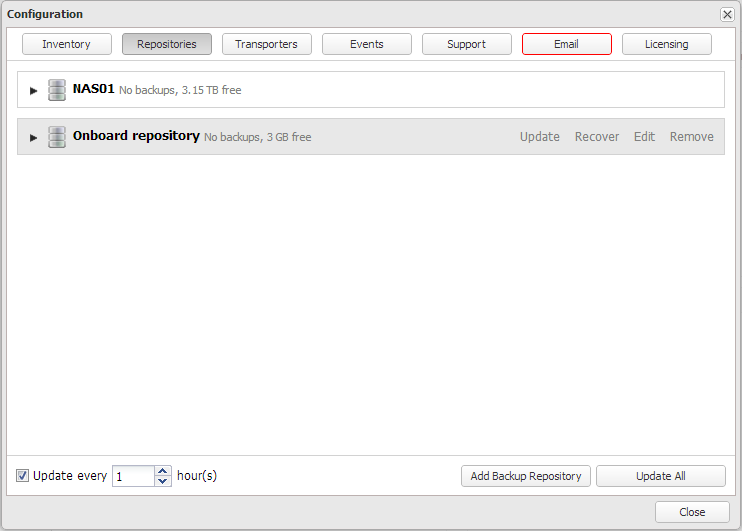Select the Email tab

coord(567,44)
